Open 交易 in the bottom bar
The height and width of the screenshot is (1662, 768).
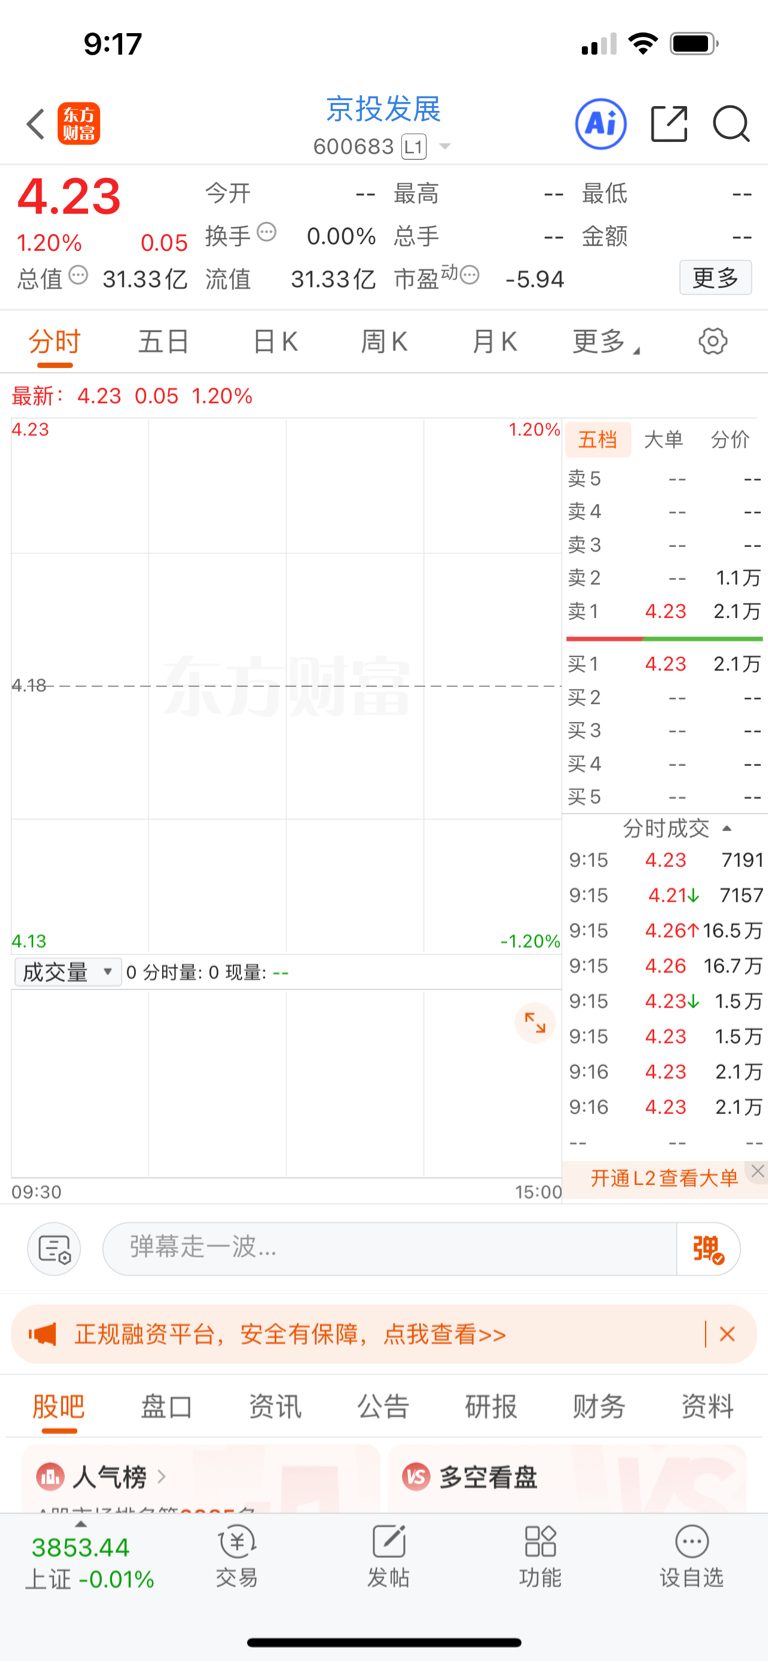point(237,1557)
